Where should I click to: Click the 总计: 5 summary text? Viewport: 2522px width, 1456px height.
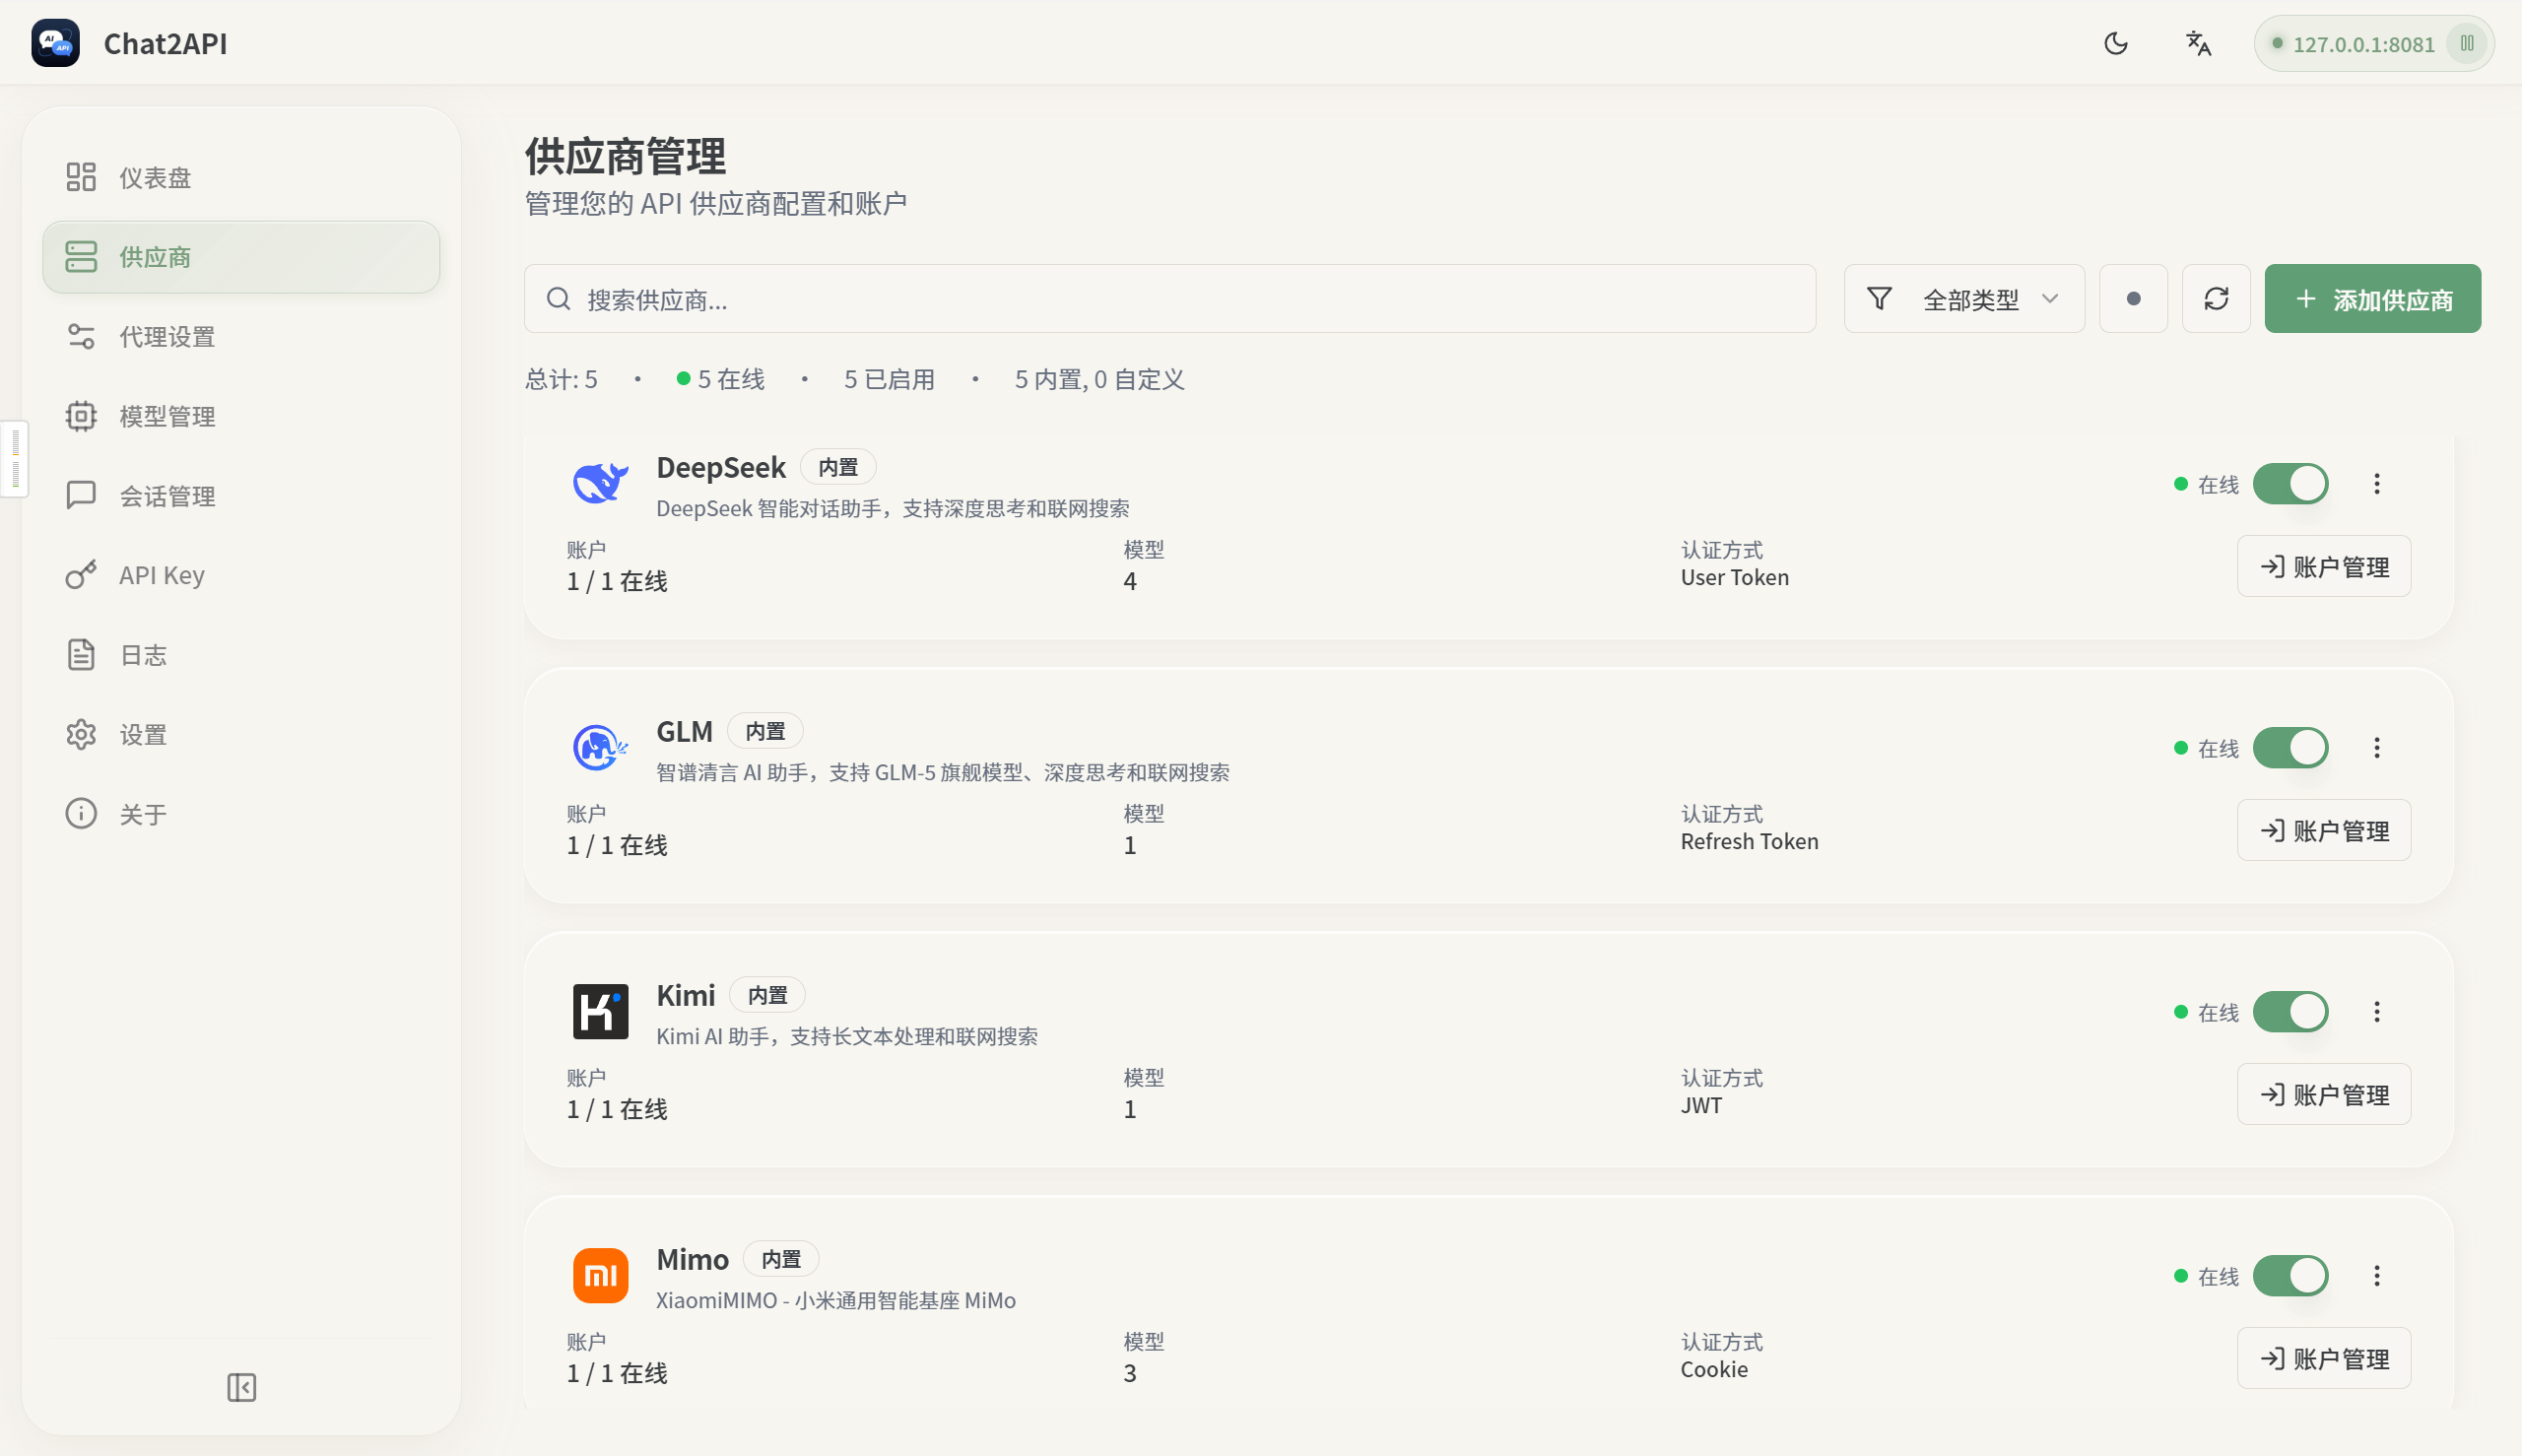[561, 379]
